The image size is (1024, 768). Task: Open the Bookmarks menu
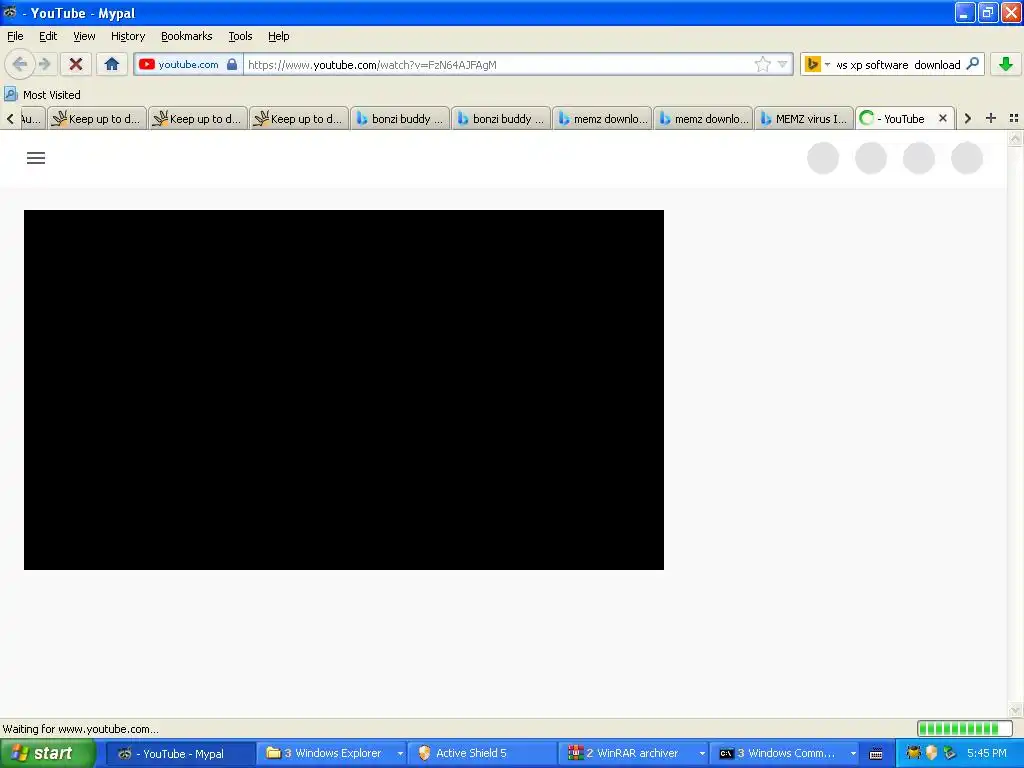point(186,36)
